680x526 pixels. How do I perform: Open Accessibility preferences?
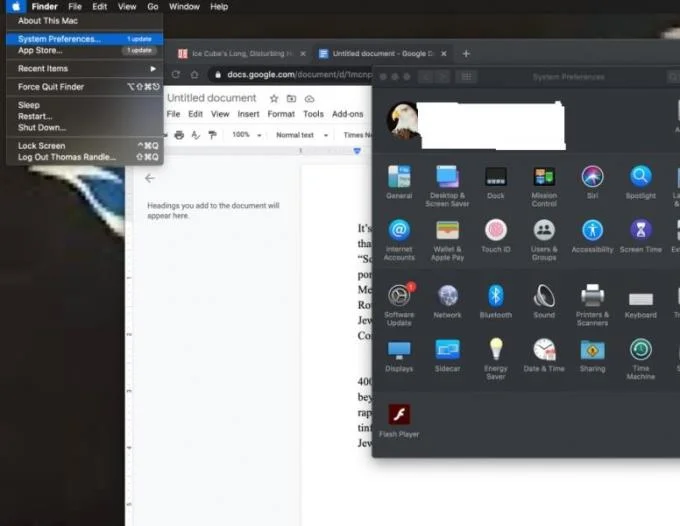click(x=592, y=236)
